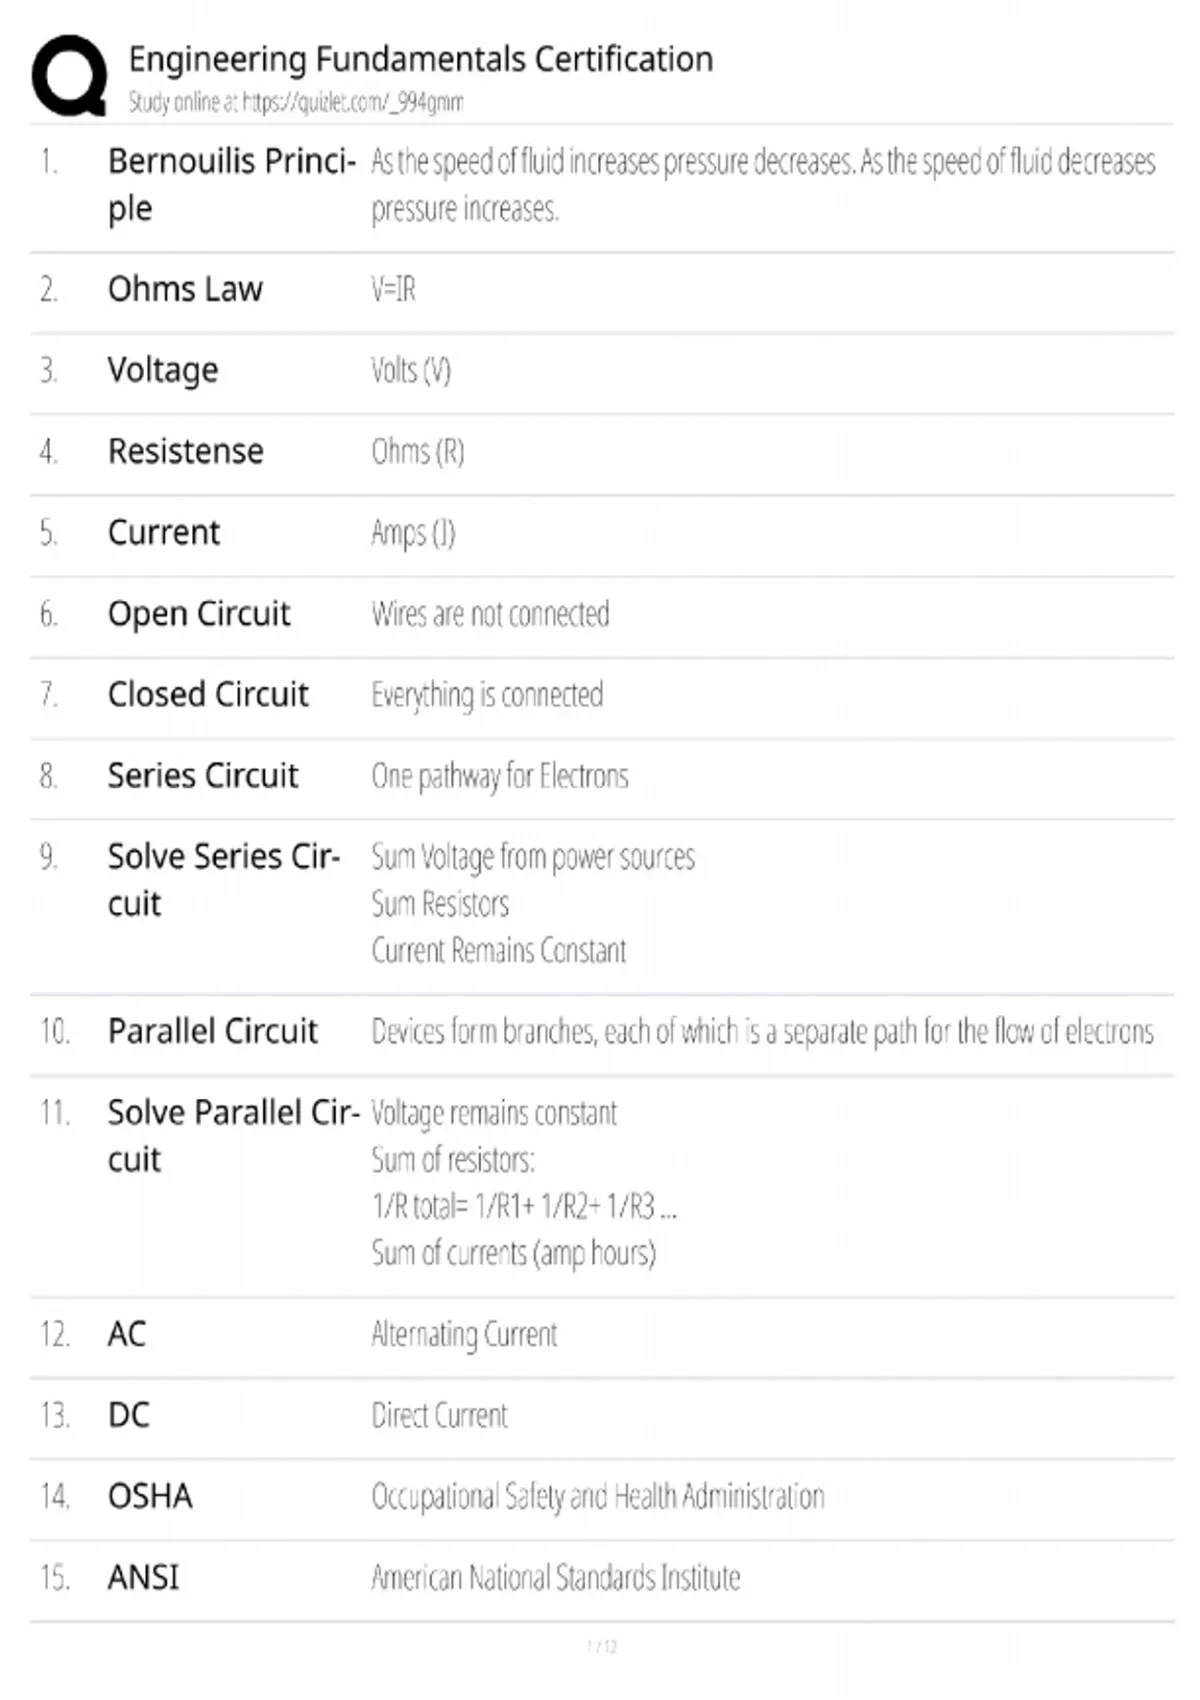Click the Parallel Circuit term

point(212,1031)
